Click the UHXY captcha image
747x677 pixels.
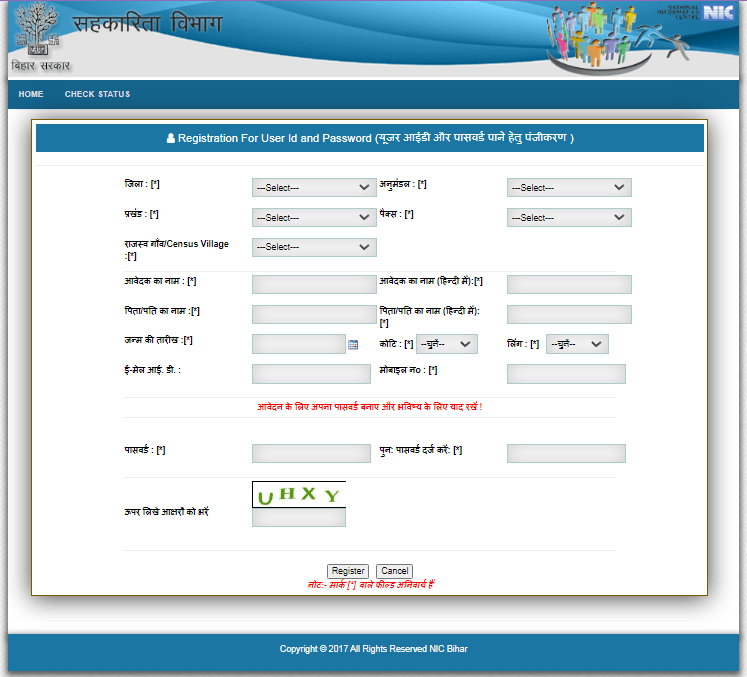(299, 495)
